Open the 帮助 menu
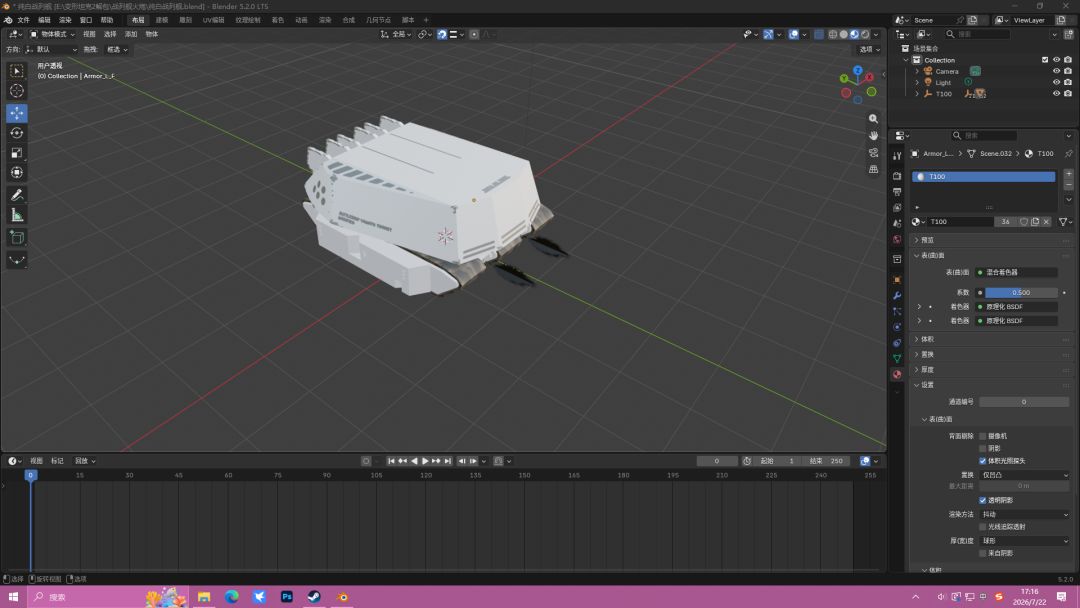The image size is (1080, 608). (107, 20)
